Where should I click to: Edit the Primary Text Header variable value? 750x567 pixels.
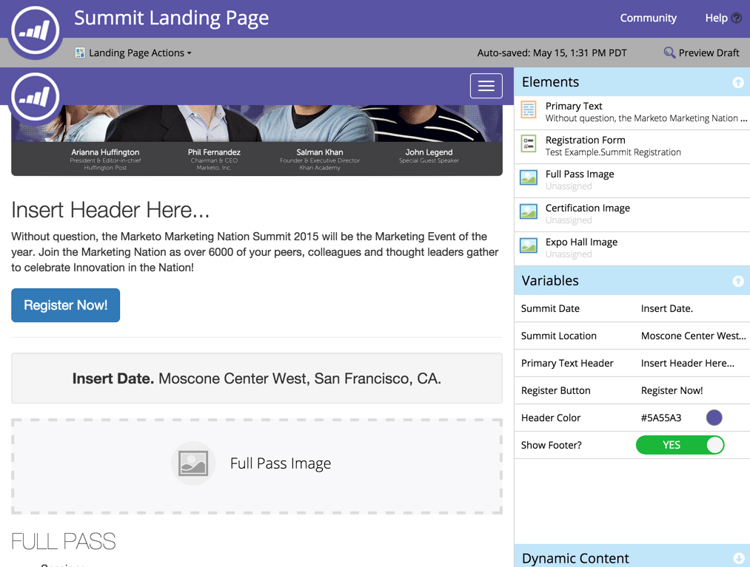pyautogui.click(x=687, y=363)
